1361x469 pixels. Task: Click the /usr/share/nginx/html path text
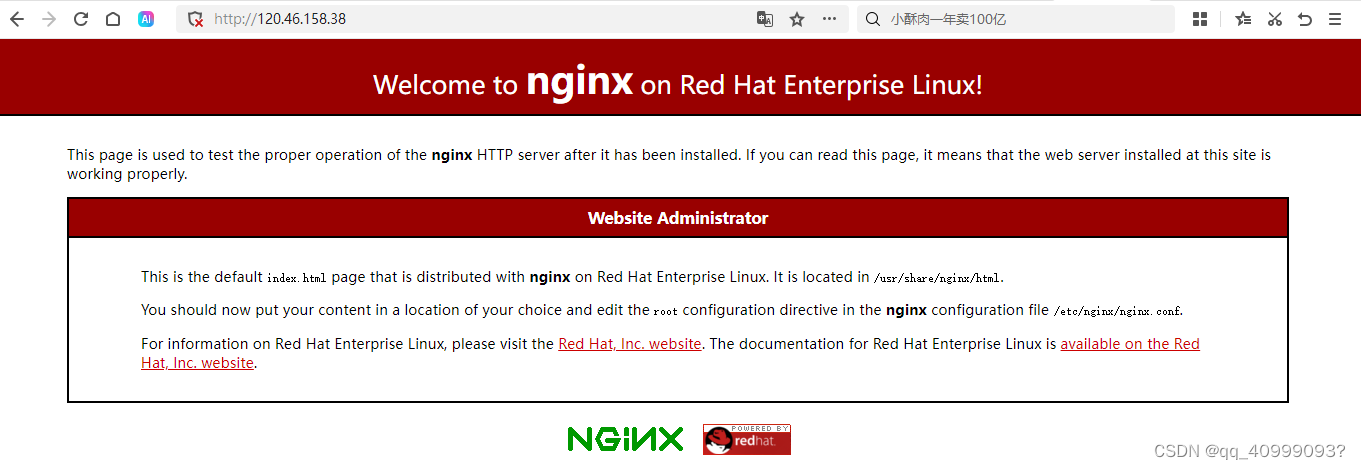point(938,278)
